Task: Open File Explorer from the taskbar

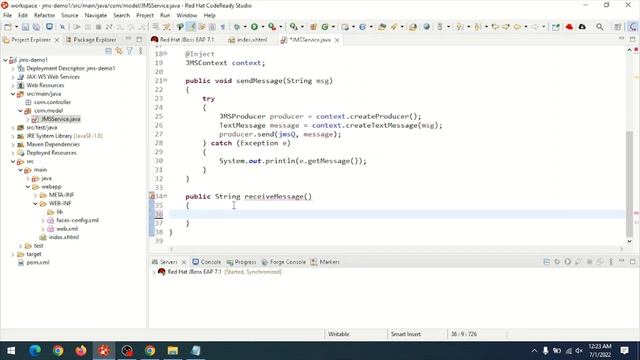Action: tap(173, 351)
